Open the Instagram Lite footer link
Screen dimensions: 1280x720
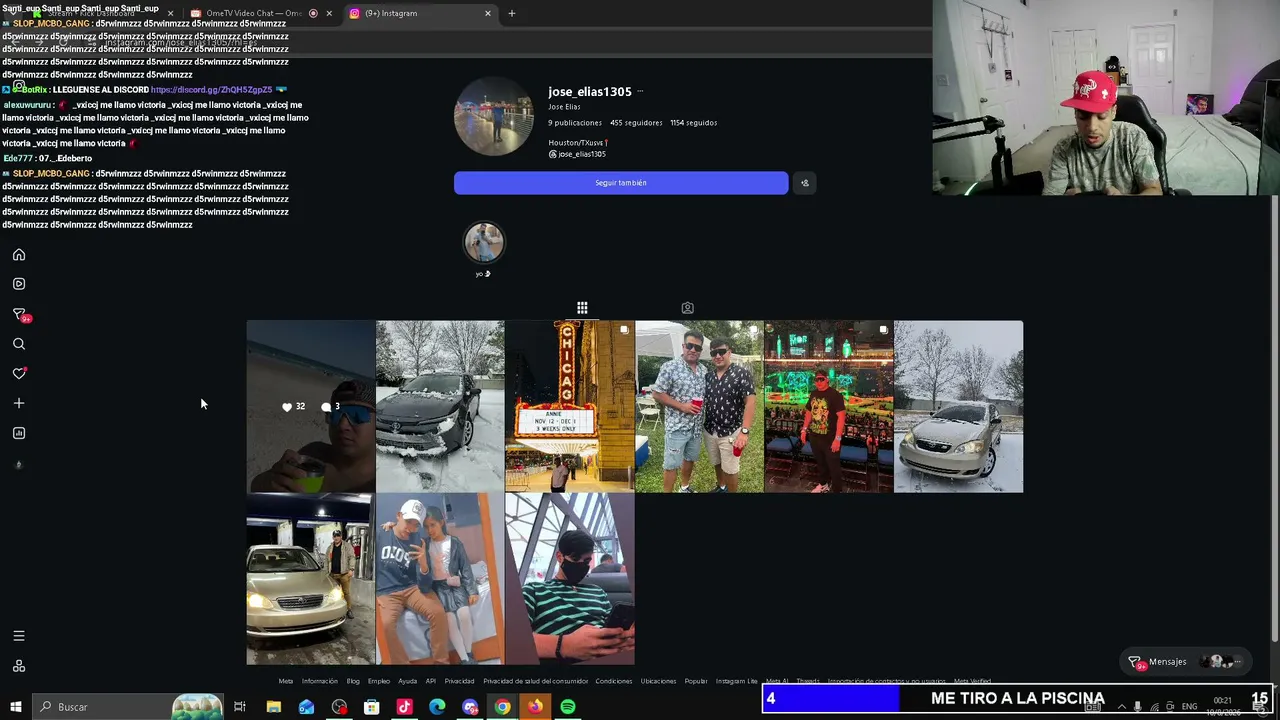(x=737, y=681)
